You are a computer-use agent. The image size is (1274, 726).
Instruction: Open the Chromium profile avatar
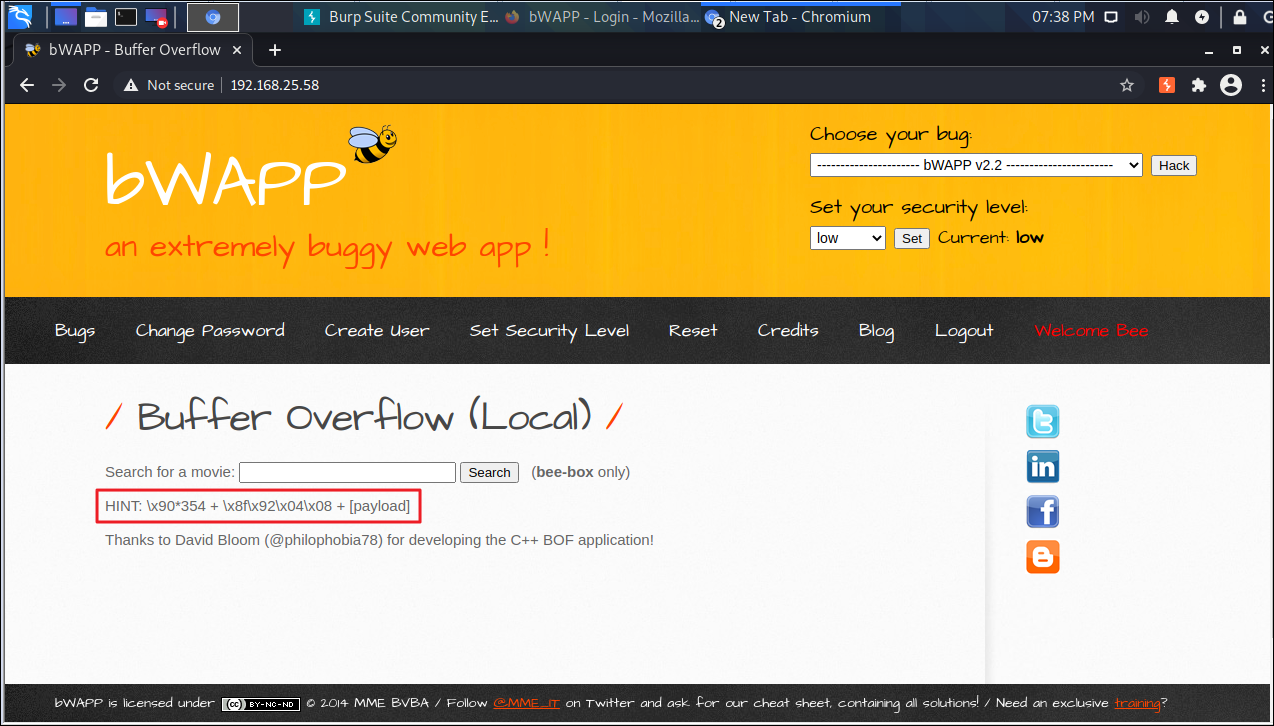(x=1231, y=85)
